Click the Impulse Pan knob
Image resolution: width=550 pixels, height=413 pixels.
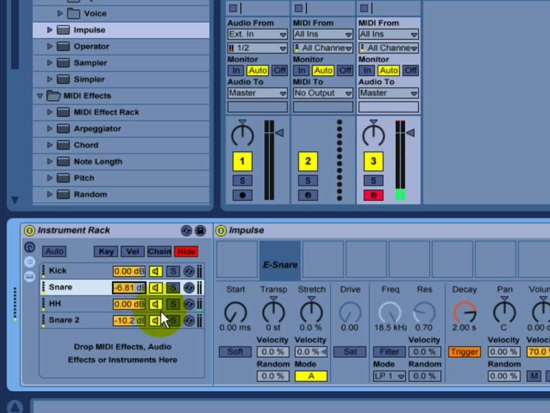(x=504, y=311)
